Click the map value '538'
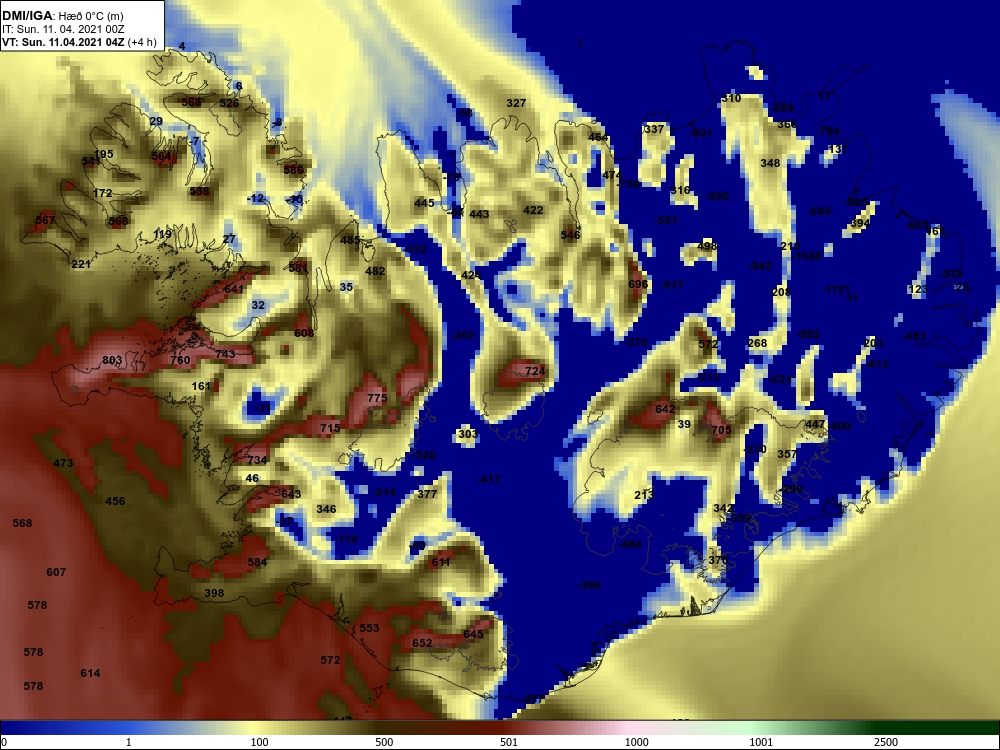Viewport: 1000px width, 750px height. click(200, 191)
